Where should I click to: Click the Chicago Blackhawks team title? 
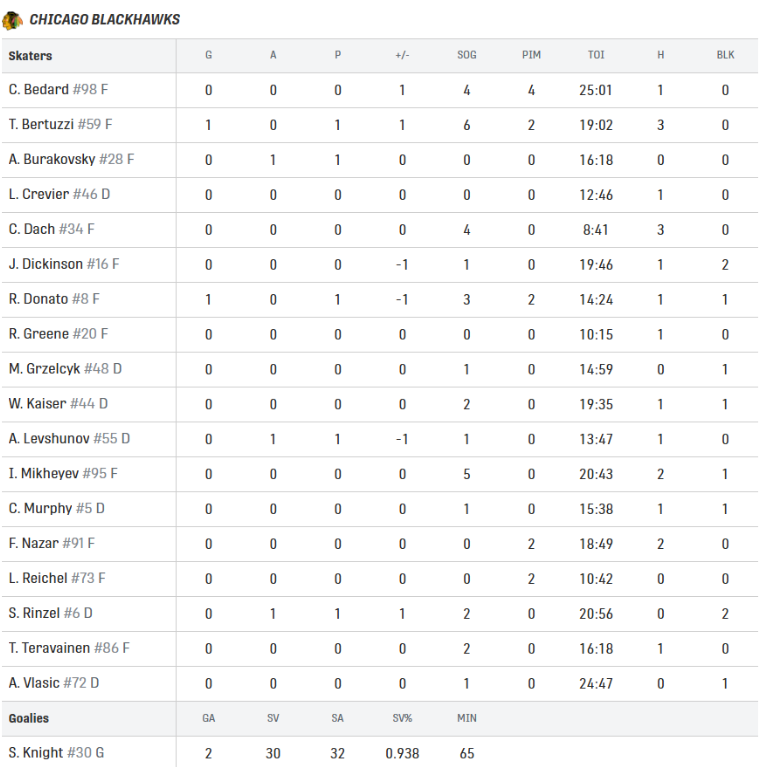coord(105,20)
